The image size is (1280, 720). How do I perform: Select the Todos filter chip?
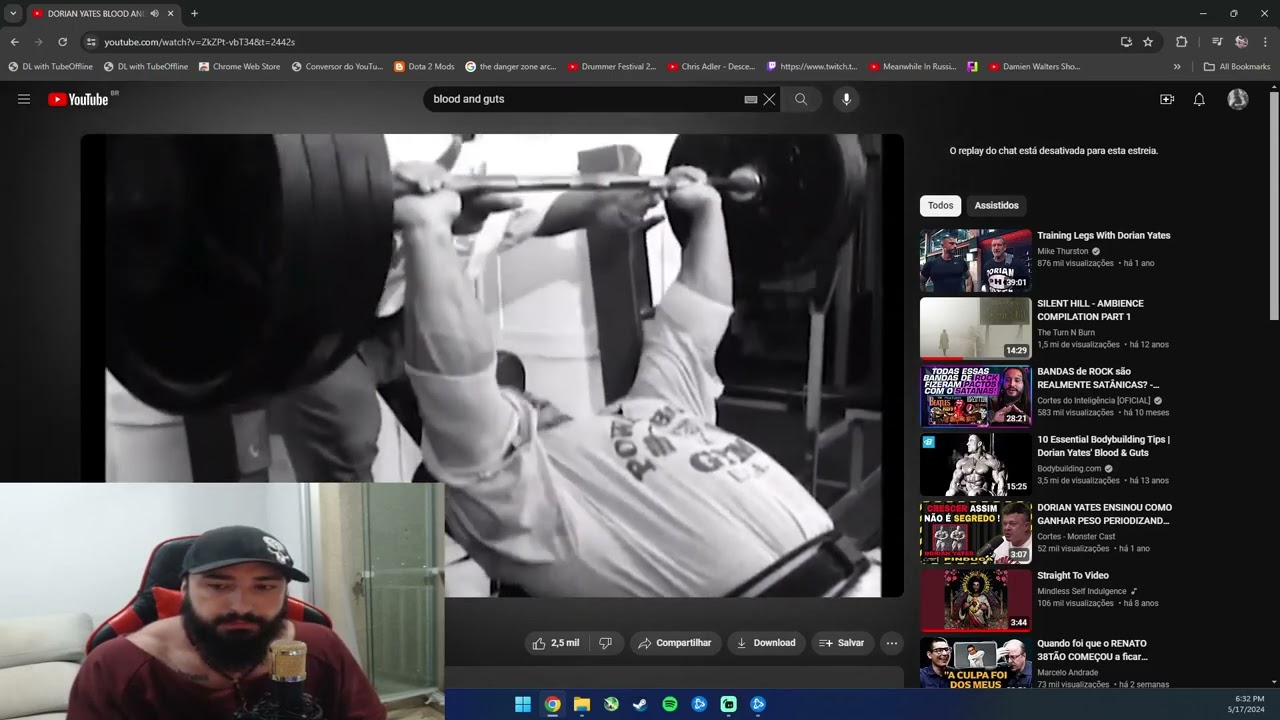point(940,206)
